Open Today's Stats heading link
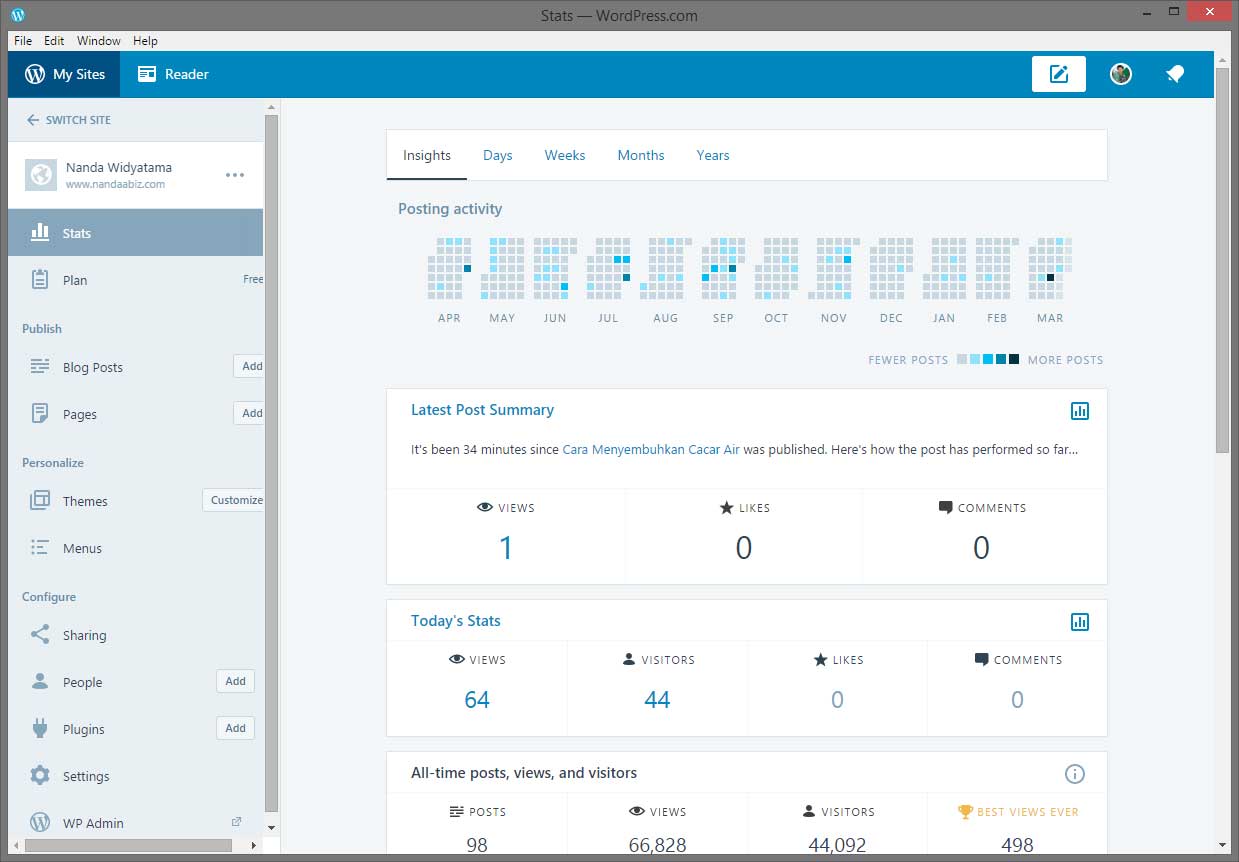 point(455,621)
